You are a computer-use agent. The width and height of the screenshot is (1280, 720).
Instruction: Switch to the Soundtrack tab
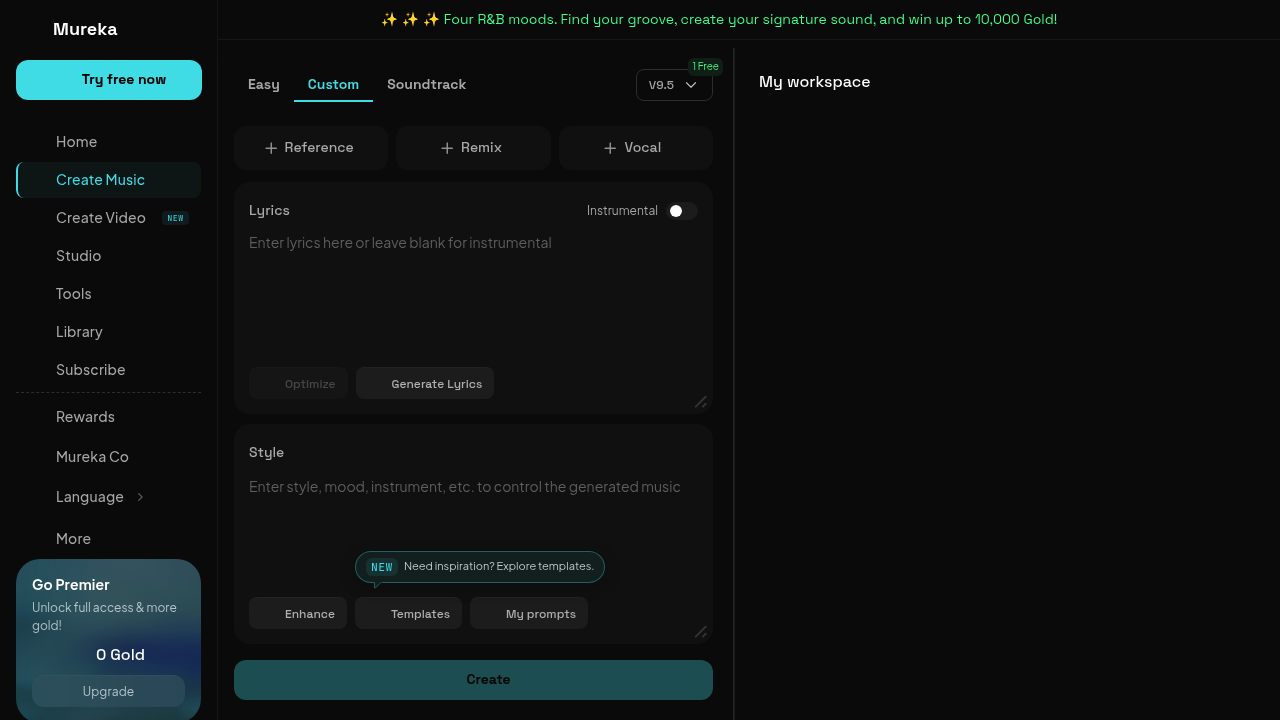pyautogui.click(x=427, y=85)
